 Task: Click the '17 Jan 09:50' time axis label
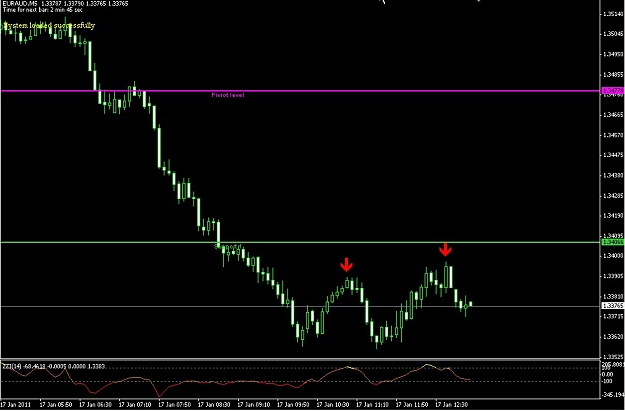click(293, 405)
